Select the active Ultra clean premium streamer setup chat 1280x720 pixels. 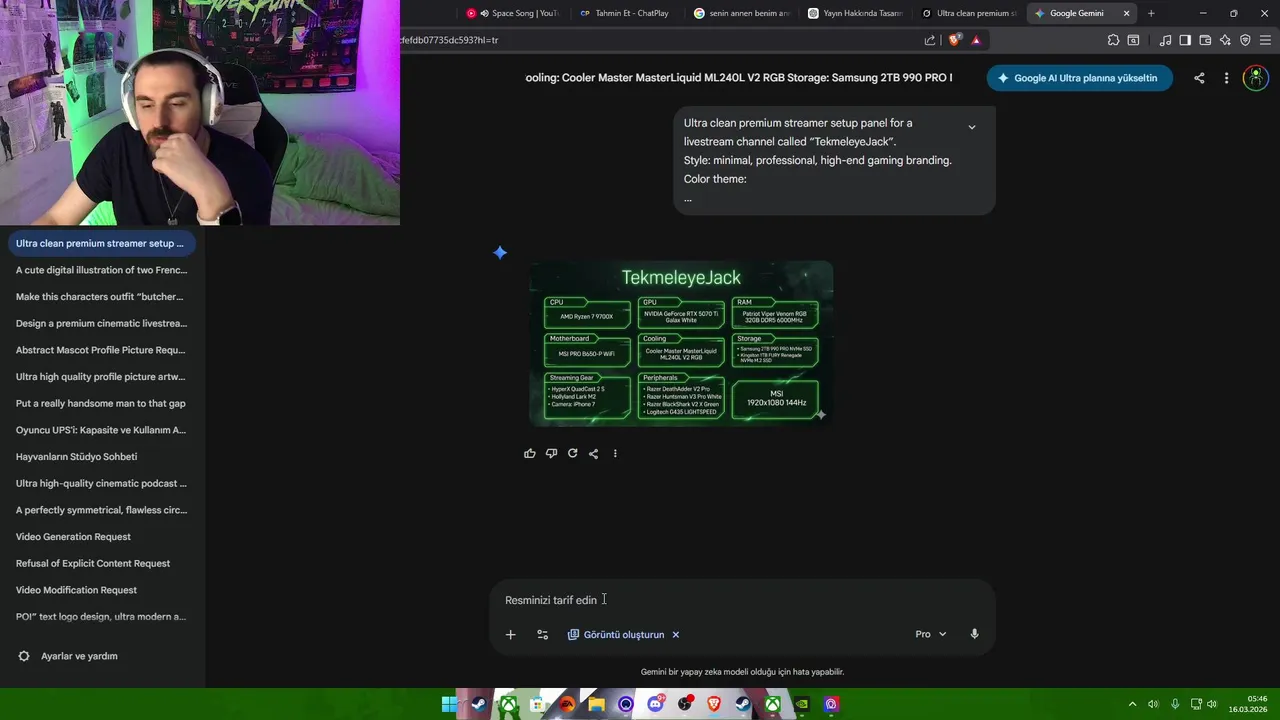[102, 243]
